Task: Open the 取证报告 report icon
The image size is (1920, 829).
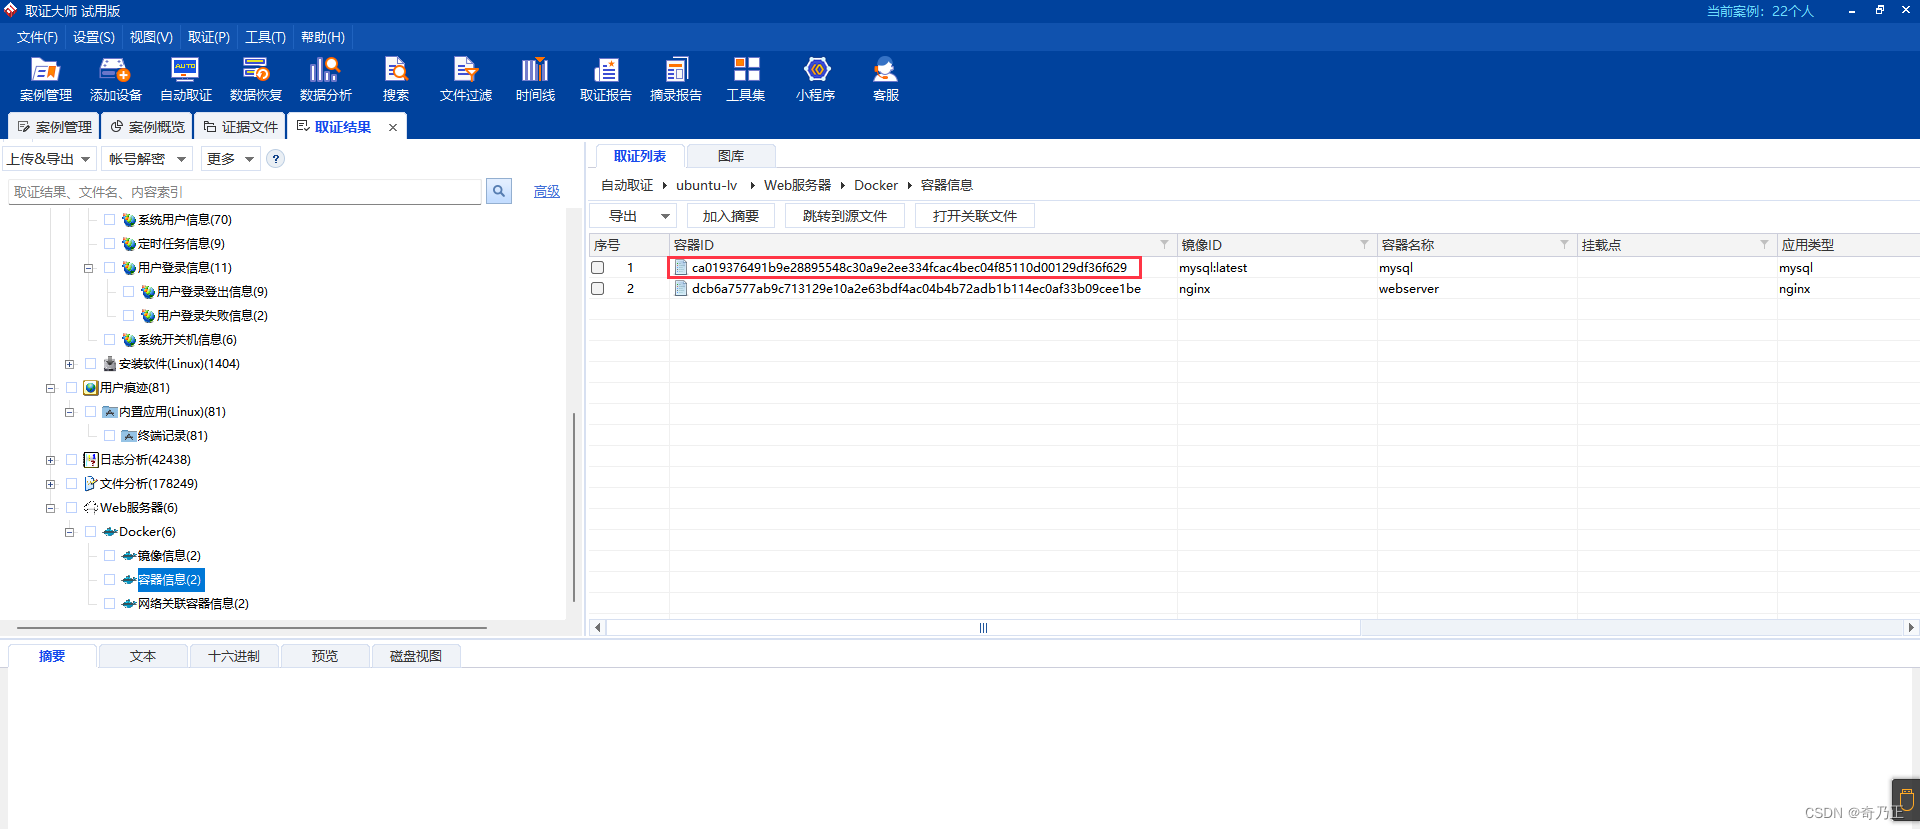Action: click(605, 80)
